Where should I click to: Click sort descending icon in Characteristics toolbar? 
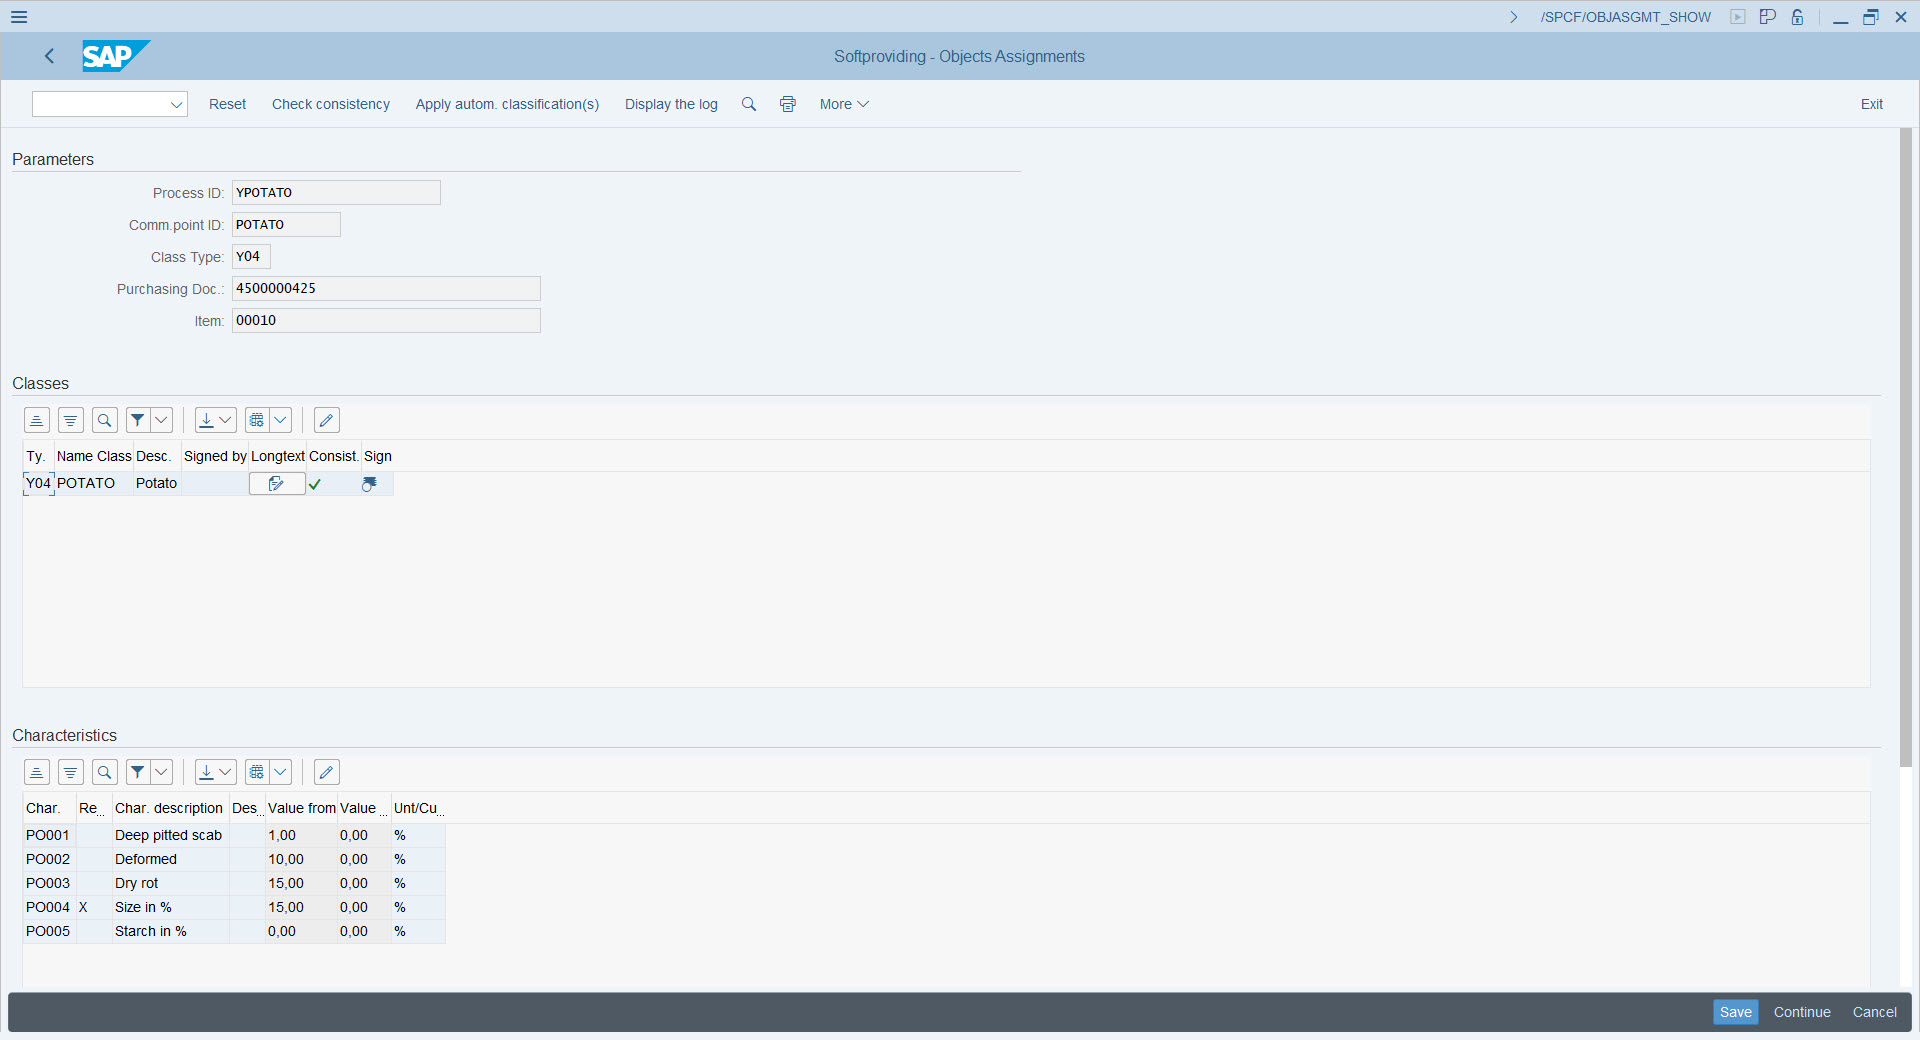[71, 772]
